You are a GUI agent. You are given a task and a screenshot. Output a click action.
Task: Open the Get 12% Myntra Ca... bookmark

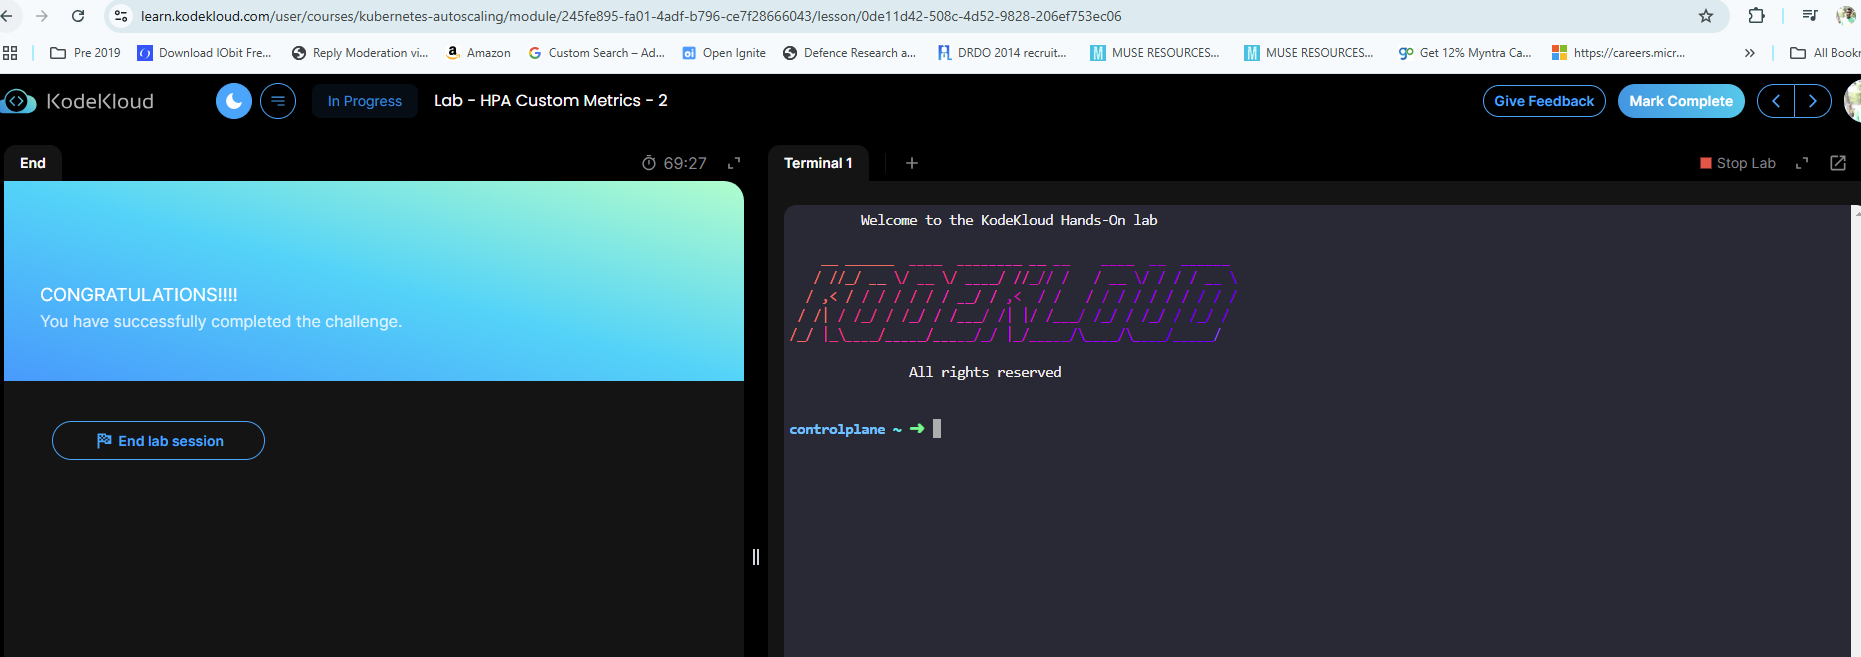(x=1465, y=53)
